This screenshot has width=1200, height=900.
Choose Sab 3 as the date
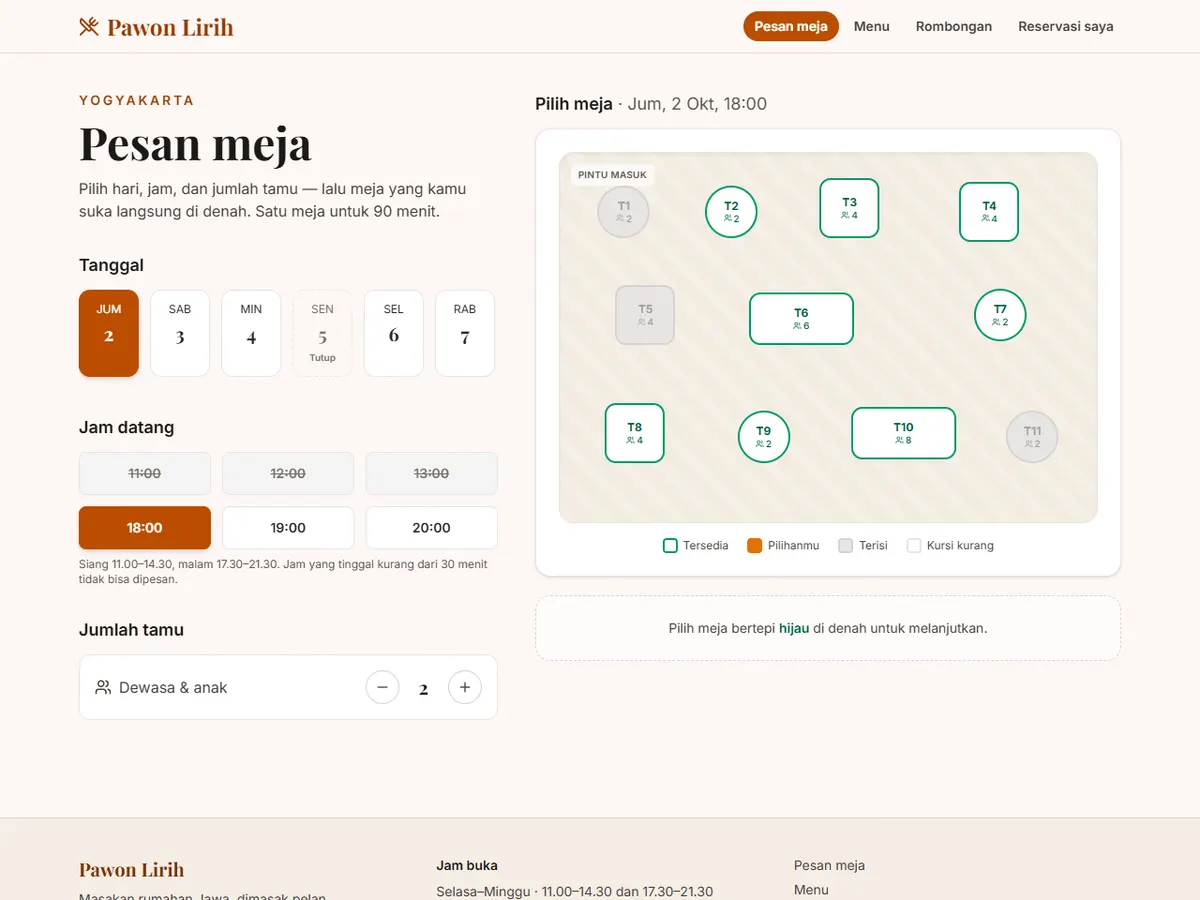tap(180, 333)
